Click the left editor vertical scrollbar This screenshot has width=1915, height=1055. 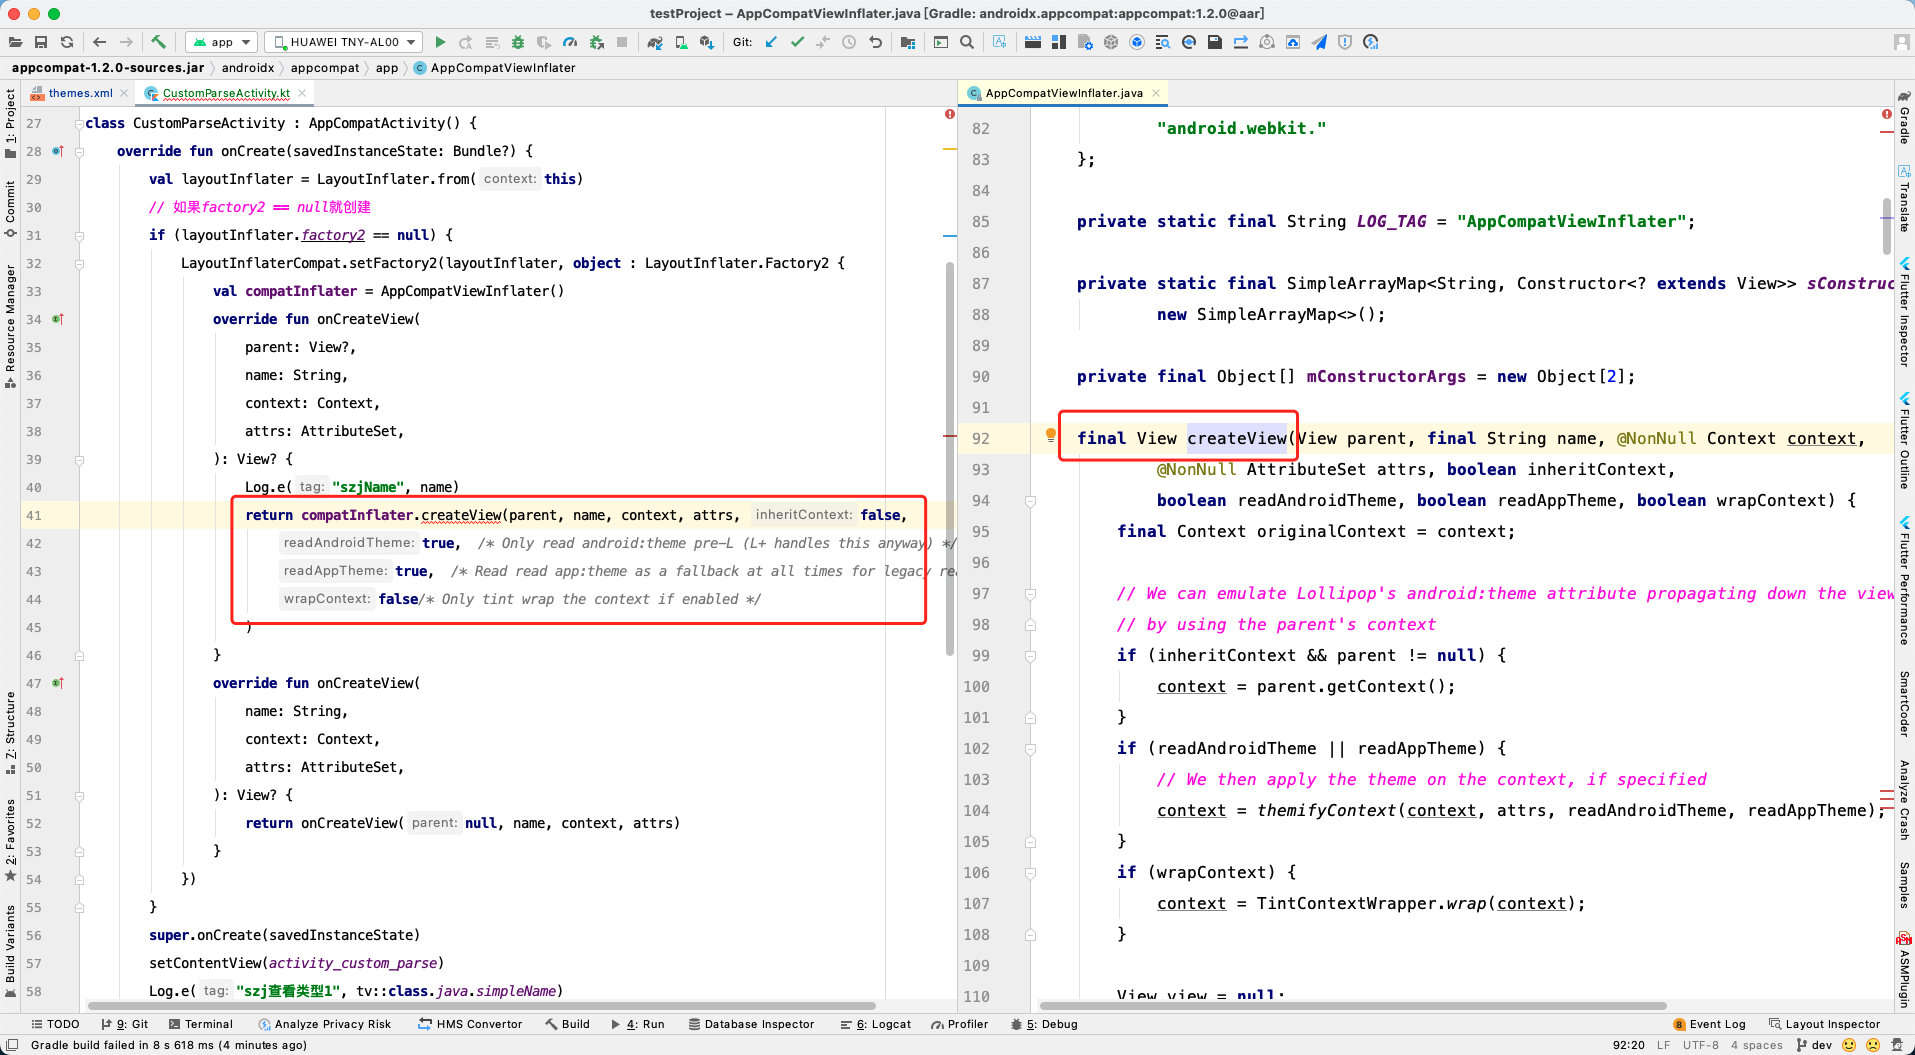950,459
